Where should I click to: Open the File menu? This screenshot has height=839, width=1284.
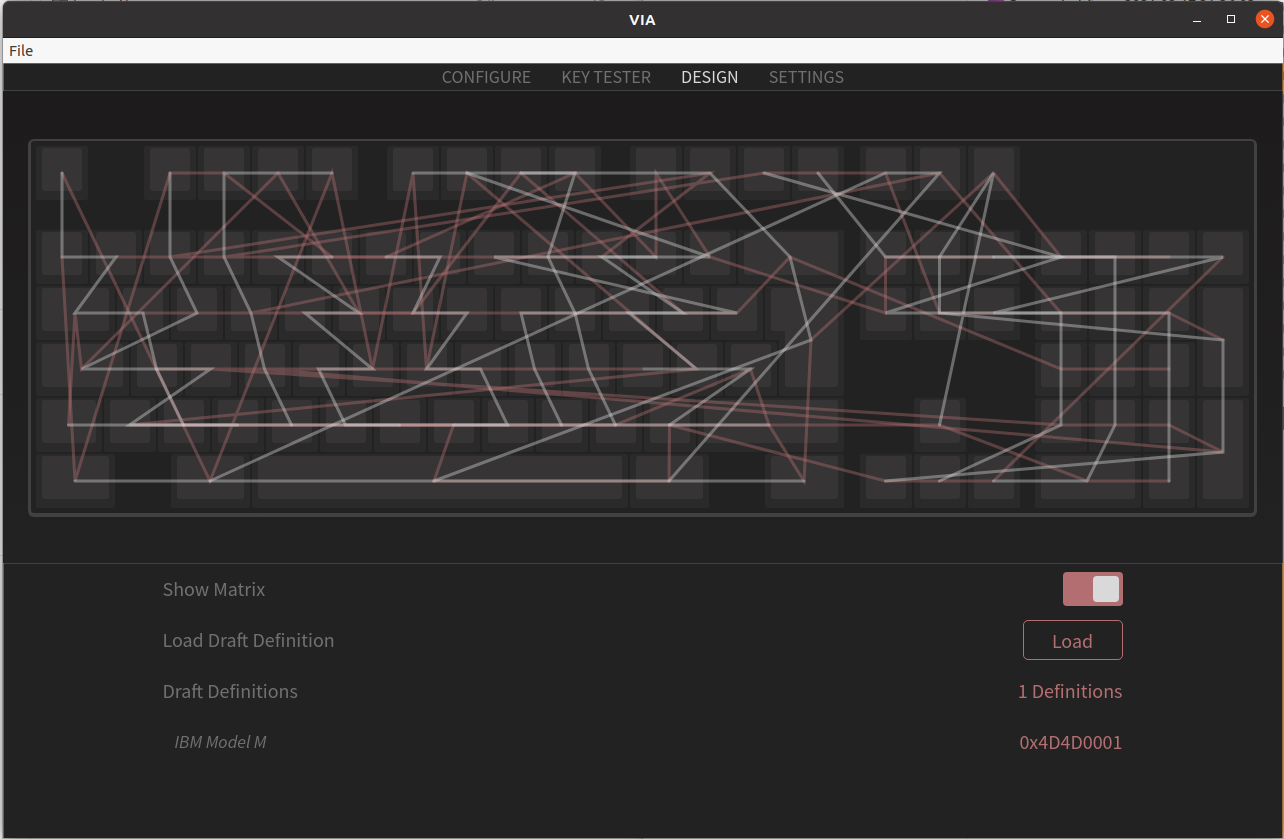[x=21, y=51]
